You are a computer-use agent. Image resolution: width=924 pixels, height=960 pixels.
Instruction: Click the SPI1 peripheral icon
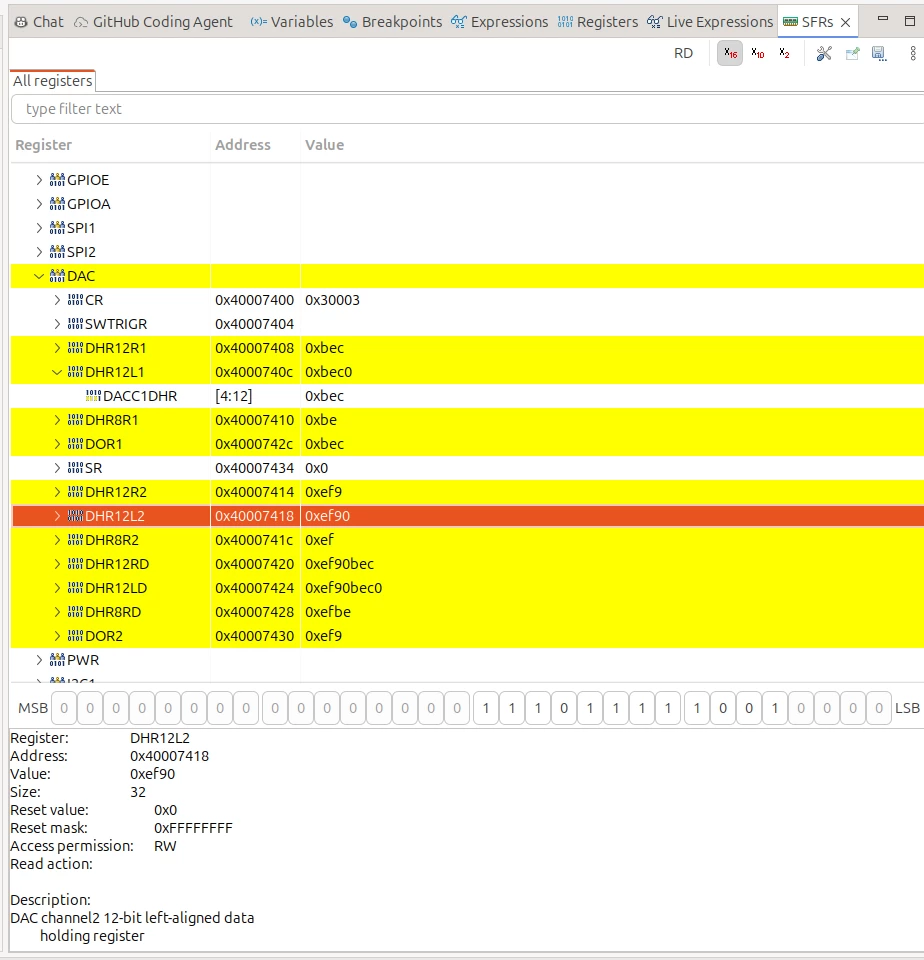click(x=57, y=228)
